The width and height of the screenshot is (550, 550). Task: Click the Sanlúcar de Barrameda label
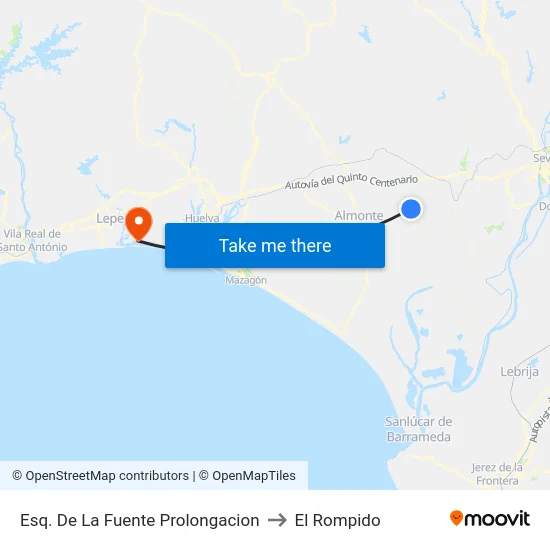(x=418, y=429)
